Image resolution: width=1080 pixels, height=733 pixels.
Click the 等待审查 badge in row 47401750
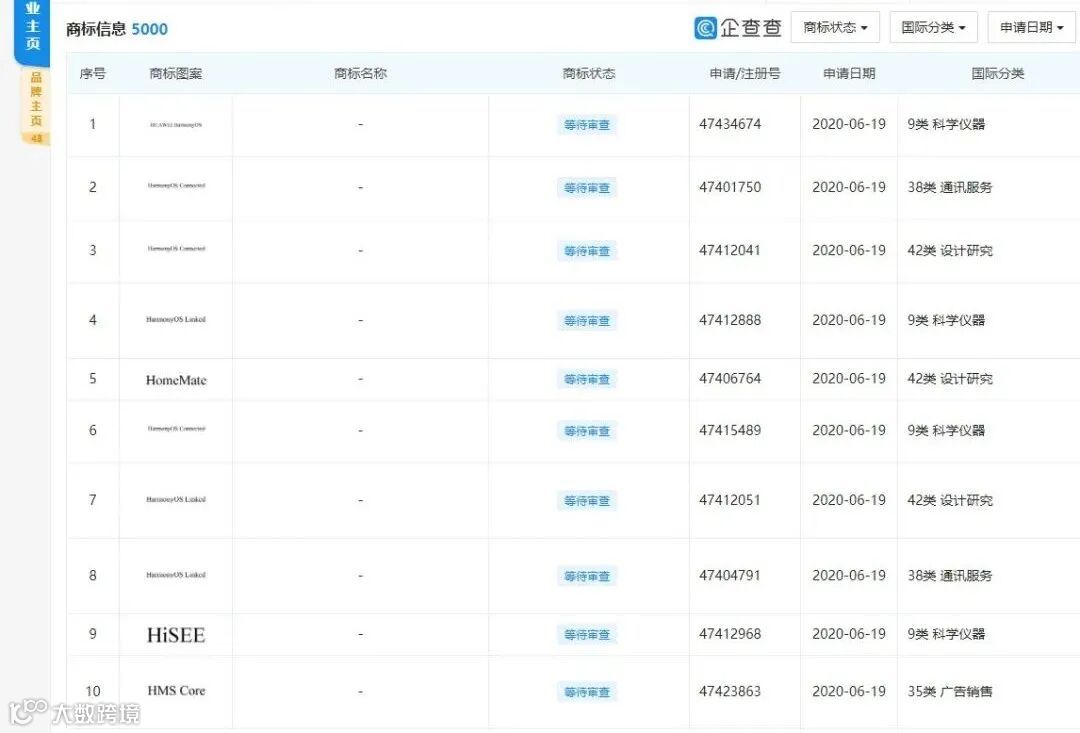click(587, 188)
